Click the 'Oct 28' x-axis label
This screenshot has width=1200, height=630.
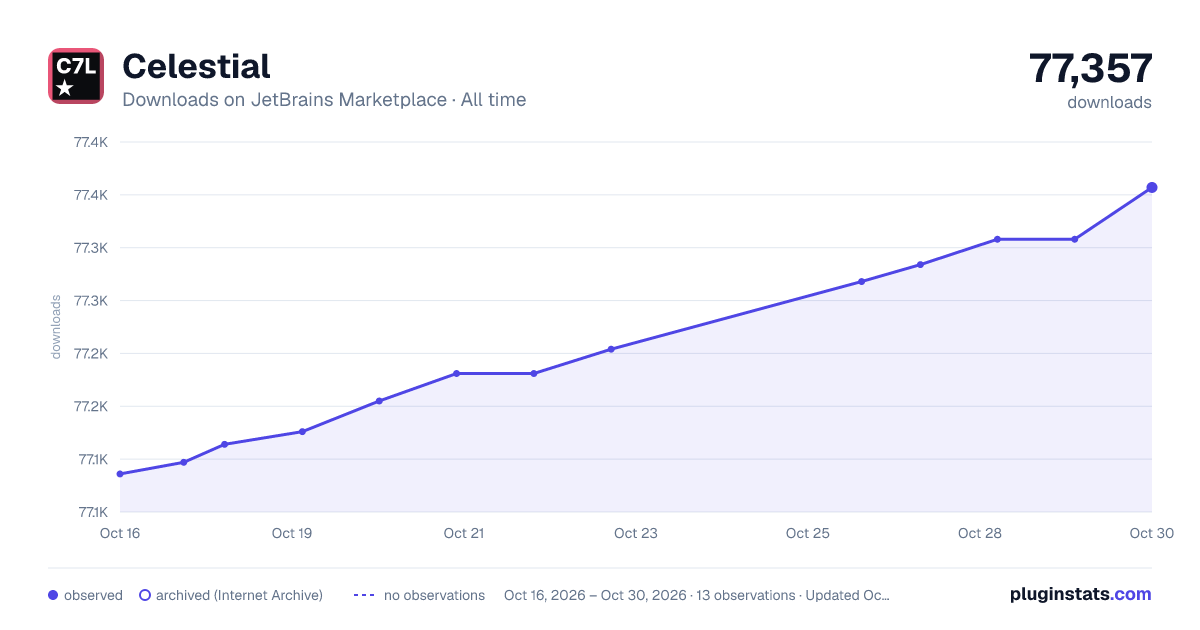click(x=980, y=533)
